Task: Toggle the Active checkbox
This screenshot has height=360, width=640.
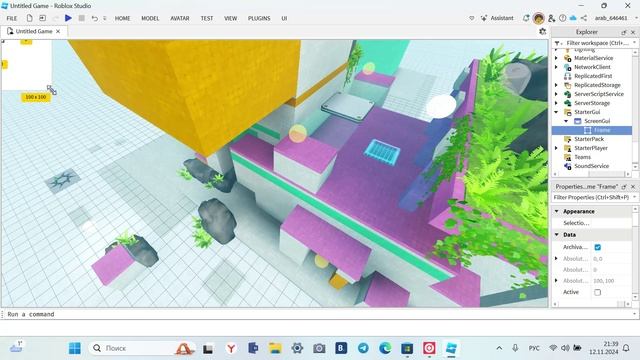Action: 598,292
